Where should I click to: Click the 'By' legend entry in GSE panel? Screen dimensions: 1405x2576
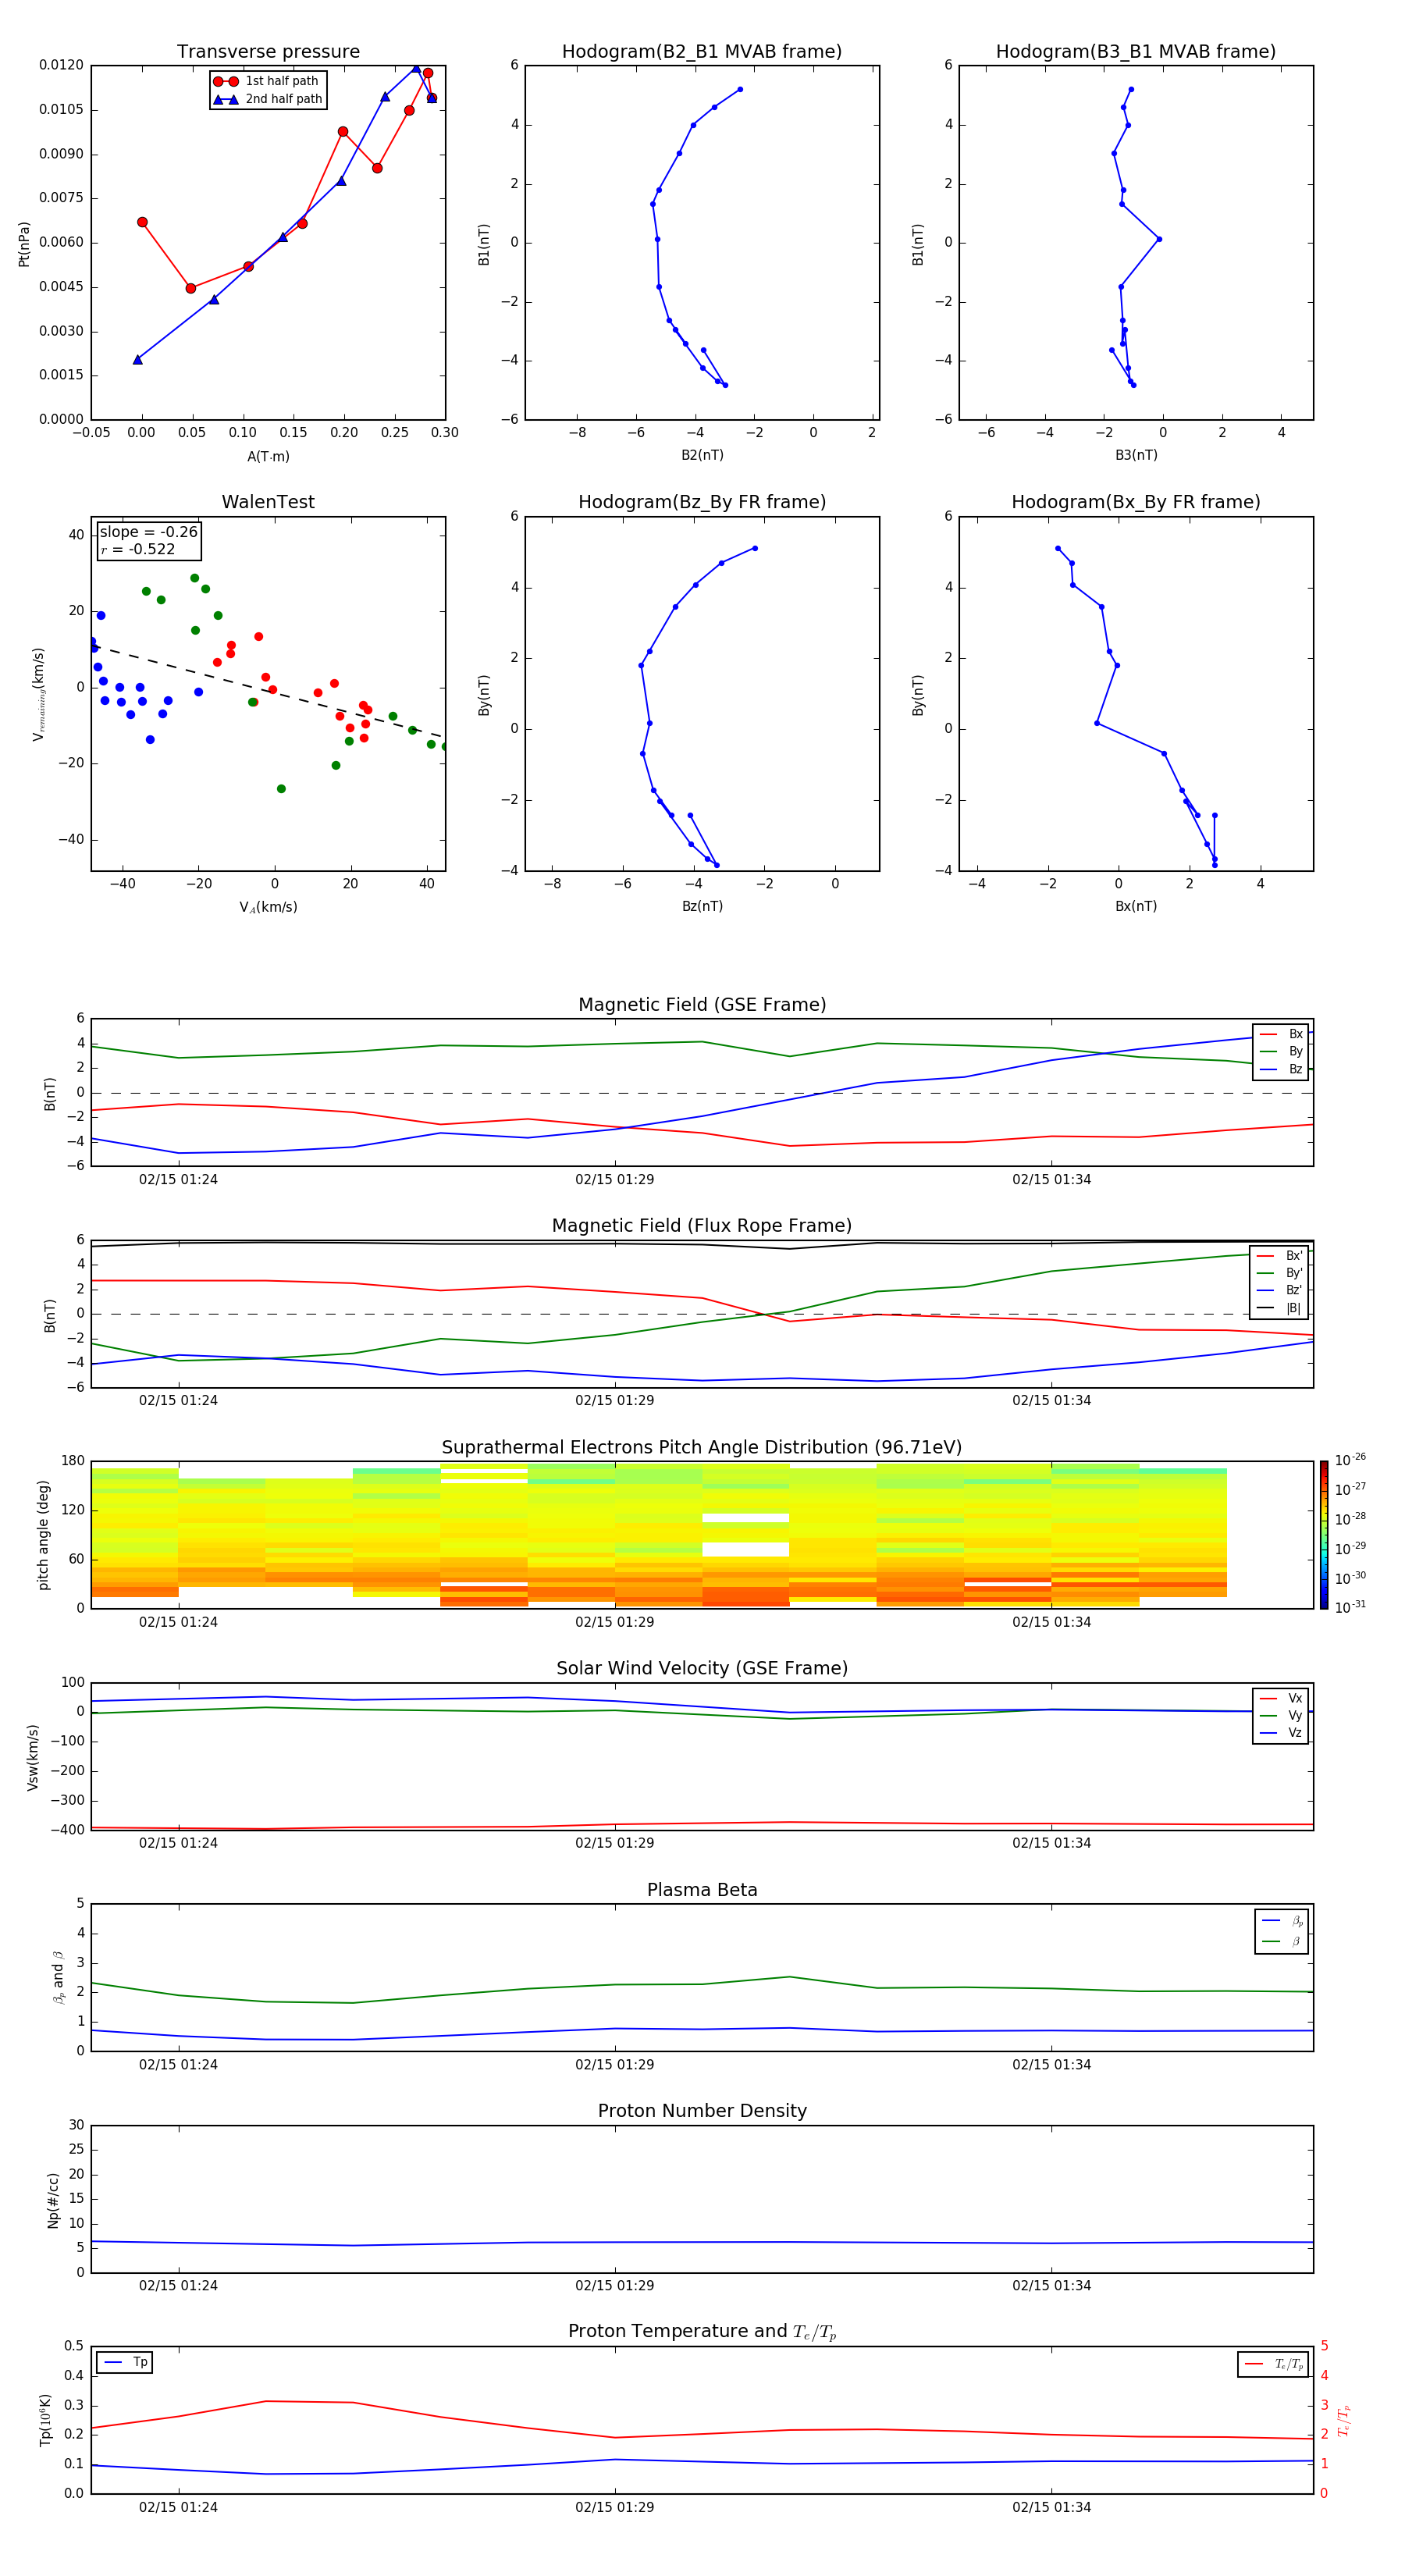[1281, 1051]
